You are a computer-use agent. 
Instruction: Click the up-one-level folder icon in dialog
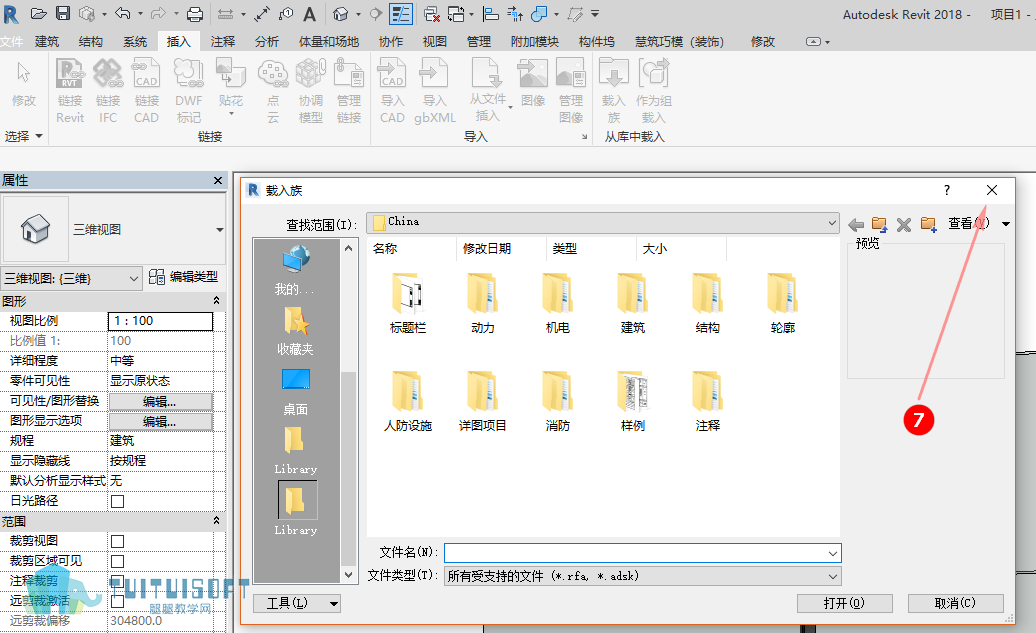coord(879,225)
